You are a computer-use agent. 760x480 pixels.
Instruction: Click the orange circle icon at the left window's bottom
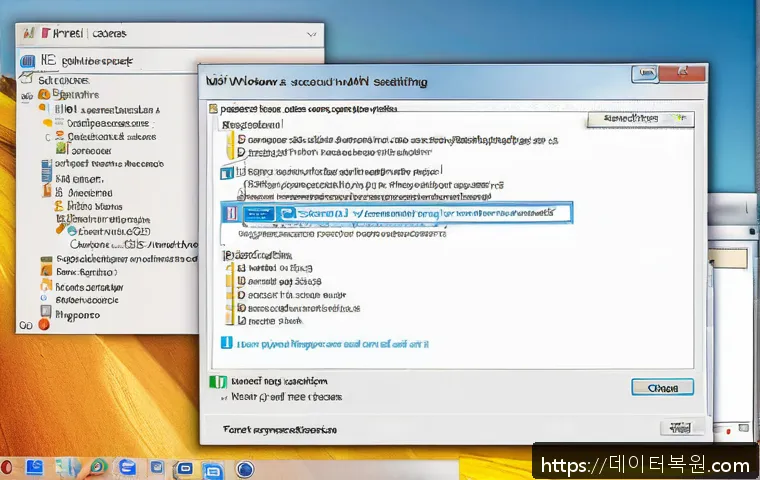tap(43, 324)
